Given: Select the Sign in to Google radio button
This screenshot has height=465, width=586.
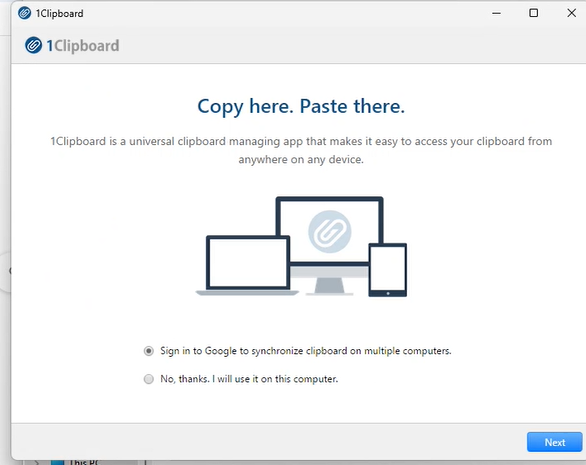Looking at the screenshot, I should (149, 351).
